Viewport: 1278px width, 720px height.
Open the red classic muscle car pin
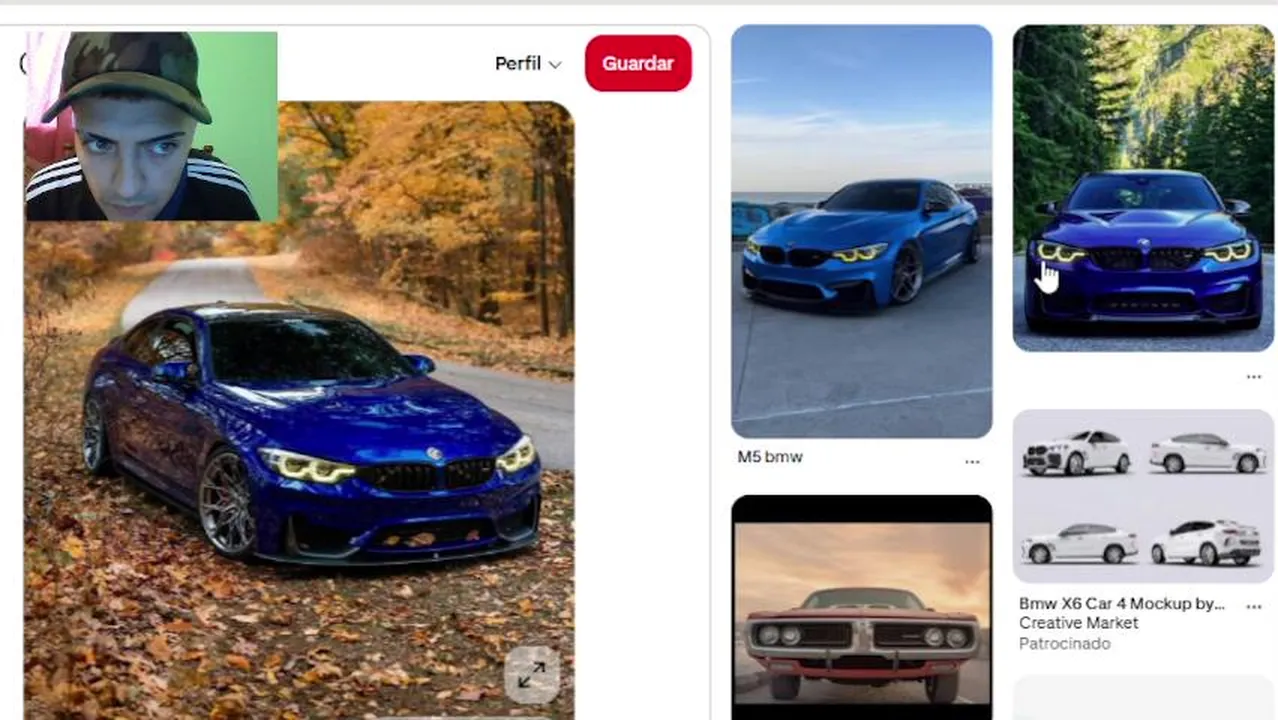(862, 607)
